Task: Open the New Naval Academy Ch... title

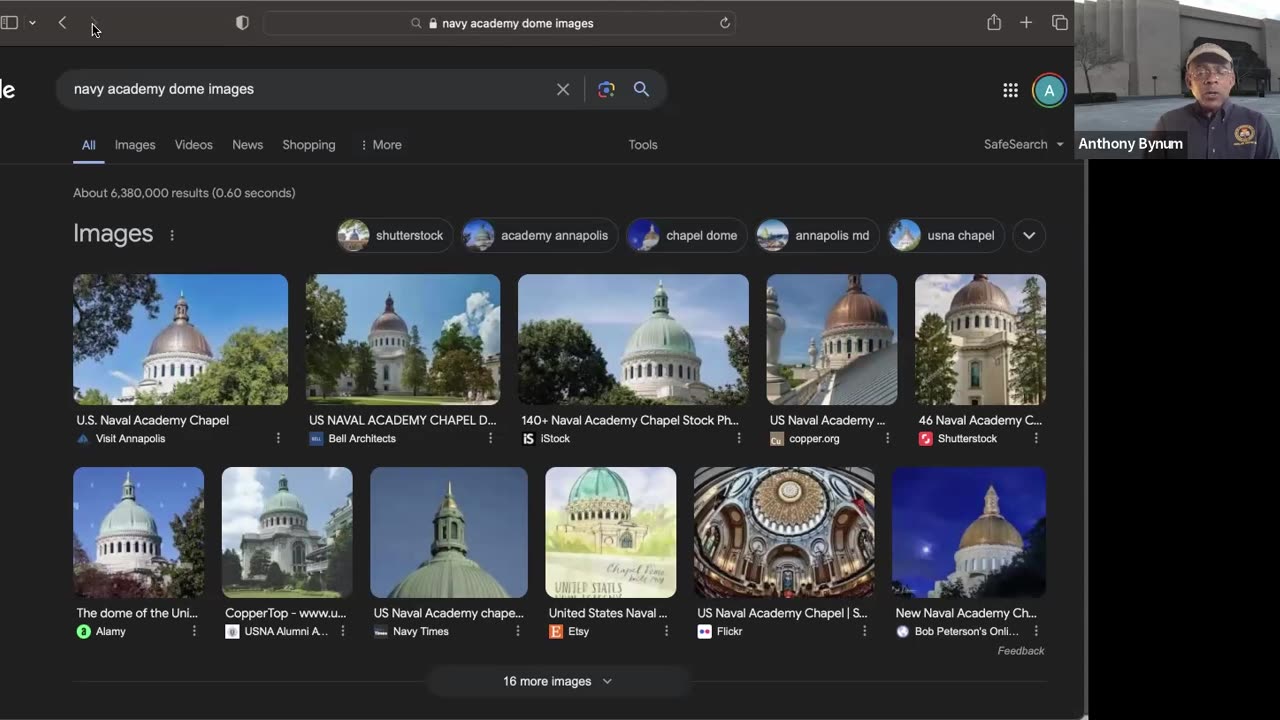Action: [x=966, y=613]
